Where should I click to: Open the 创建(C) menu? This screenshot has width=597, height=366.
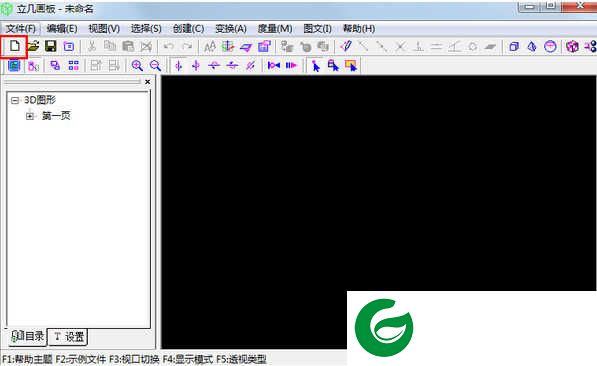point(188,29)
